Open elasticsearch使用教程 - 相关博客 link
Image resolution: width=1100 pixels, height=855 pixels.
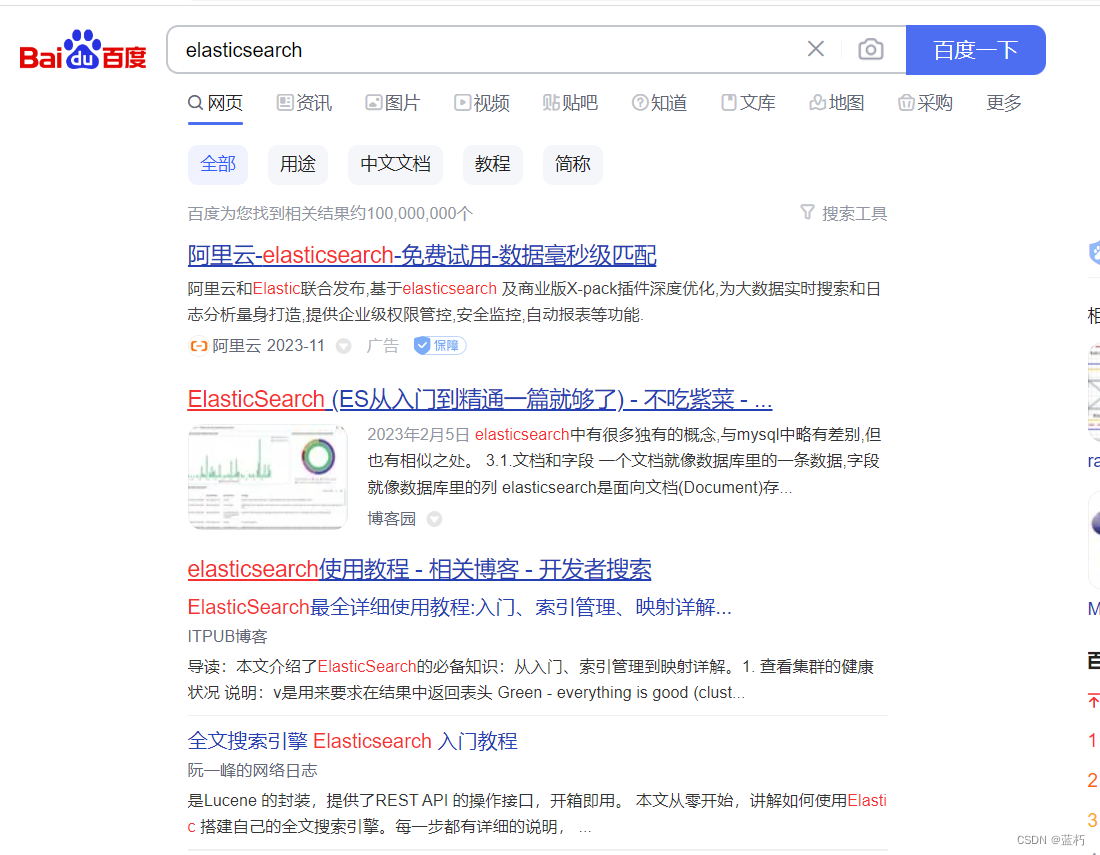click(x=420, y=570)
